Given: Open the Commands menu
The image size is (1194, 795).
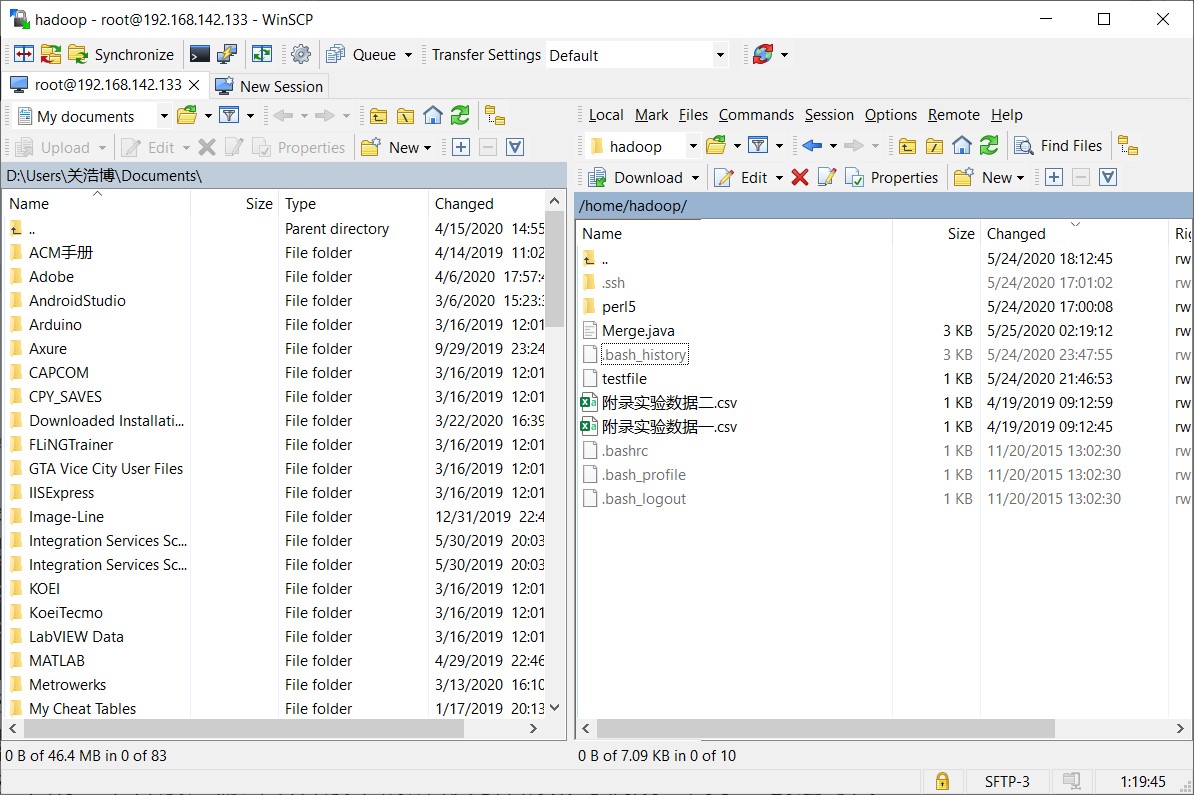Looking at the screenshot, I should pyautogui.click(x=756, y=115).
